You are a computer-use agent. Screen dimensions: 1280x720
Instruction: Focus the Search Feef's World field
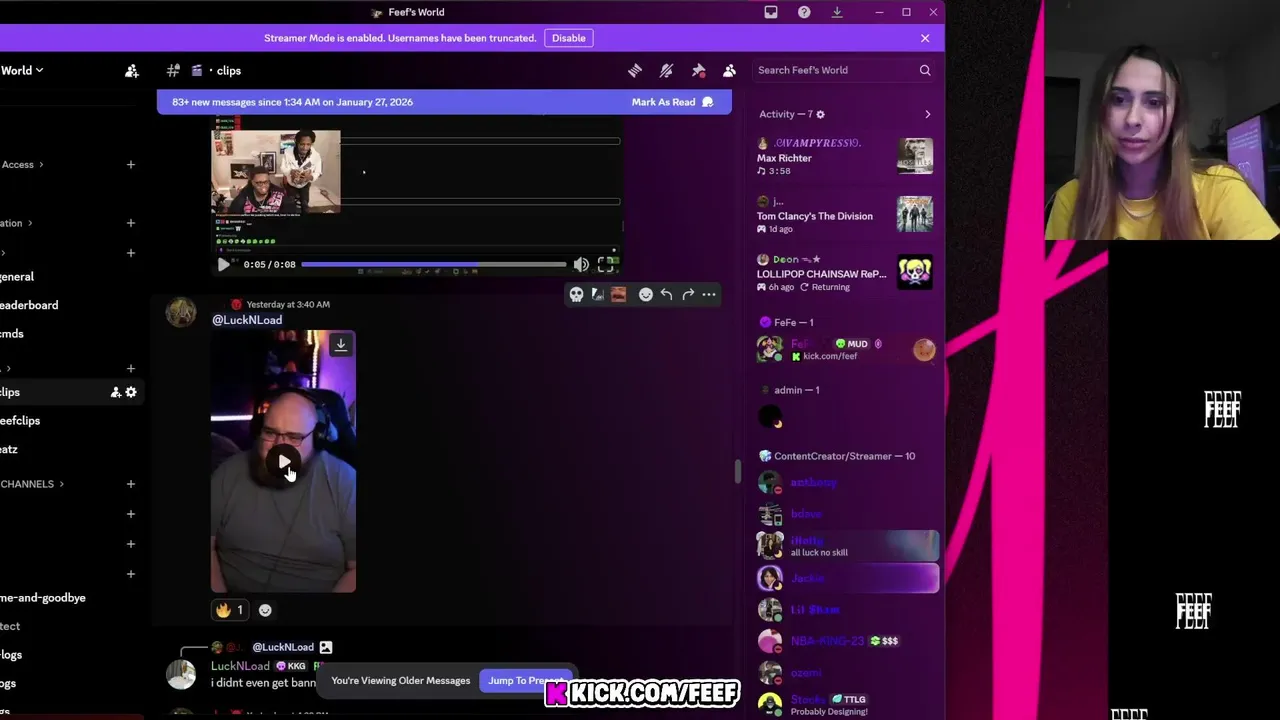(844, 70)
